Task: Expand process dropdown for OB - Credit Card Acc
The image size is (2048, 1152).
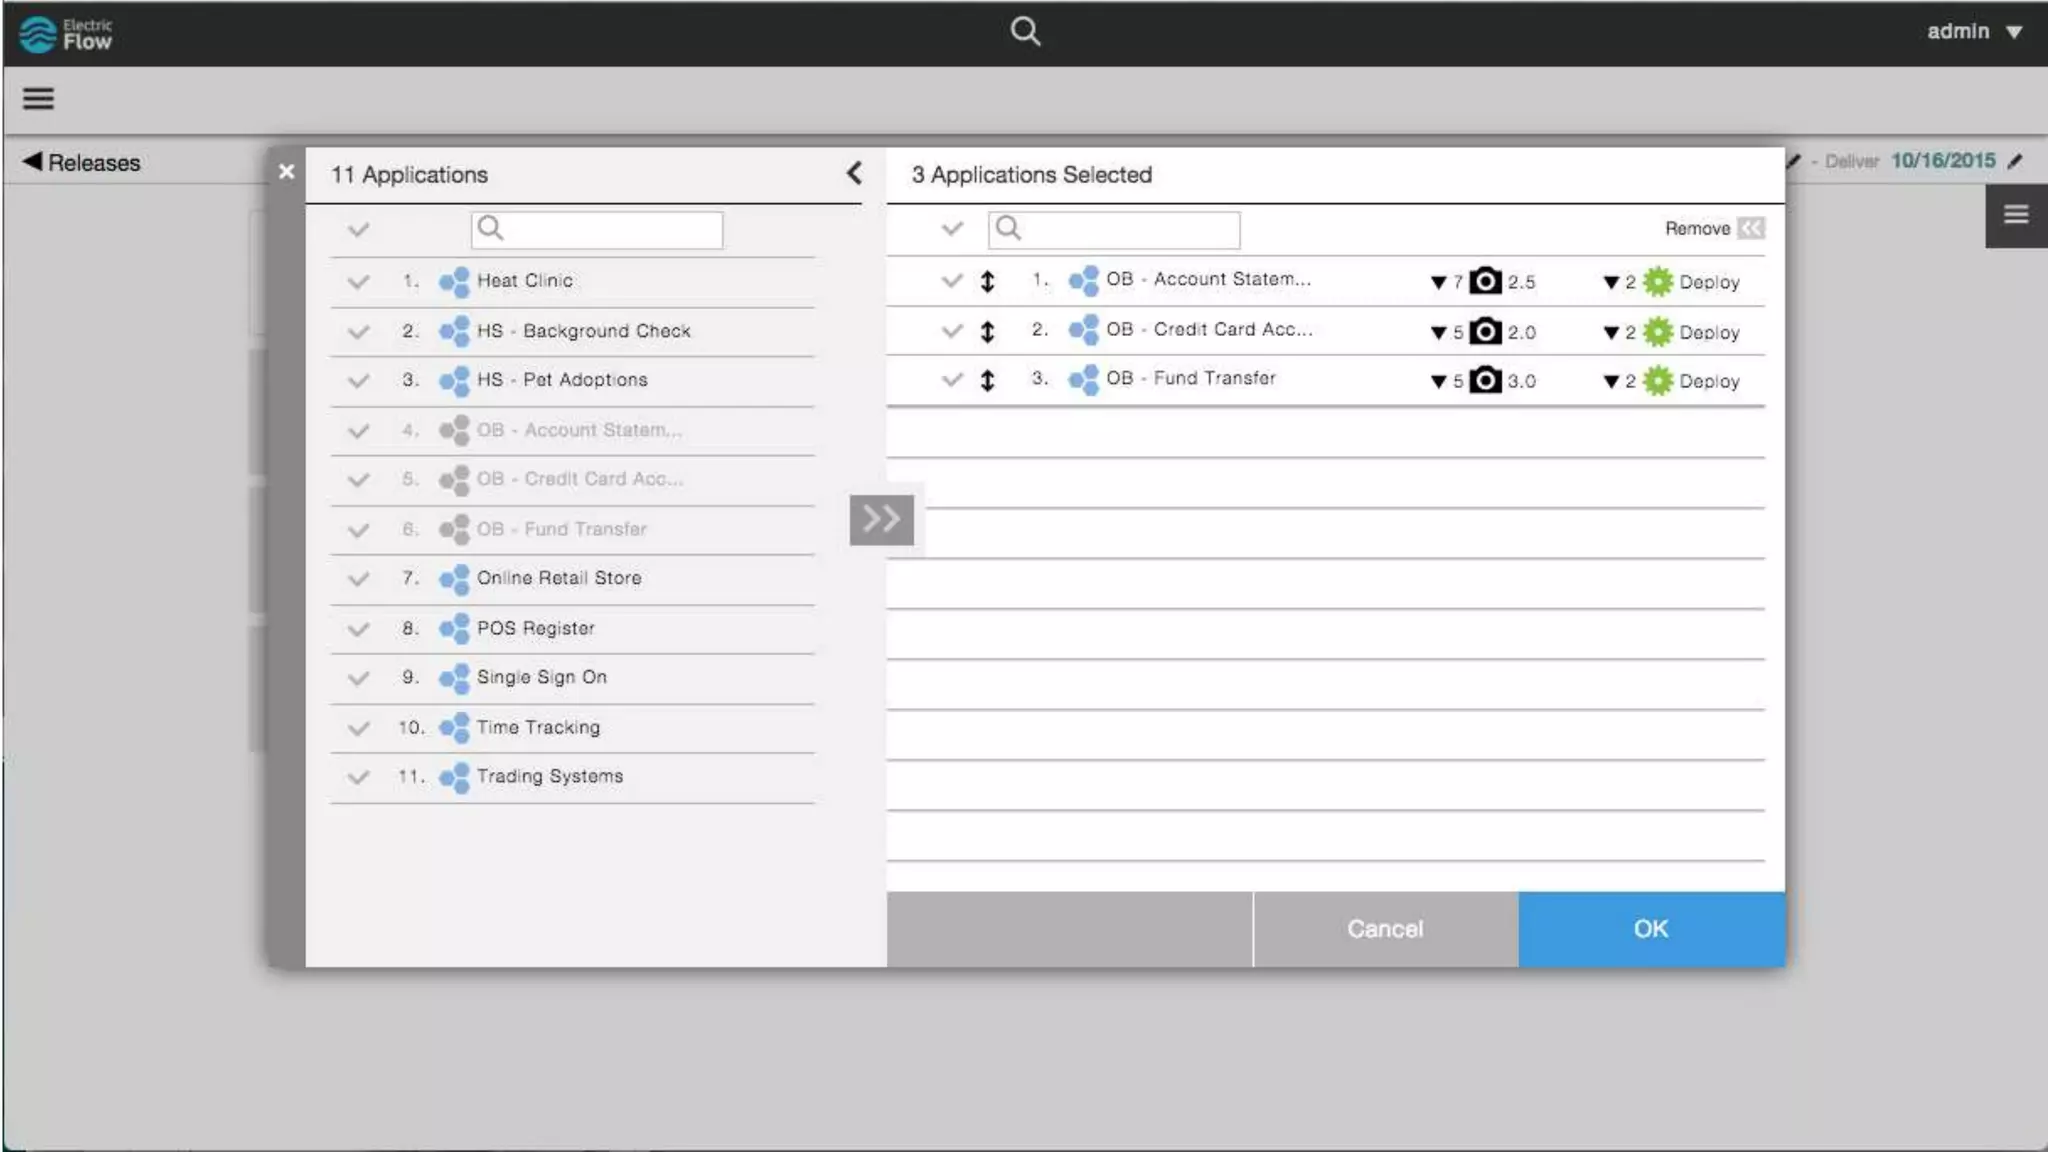Action: (1610, 333)
